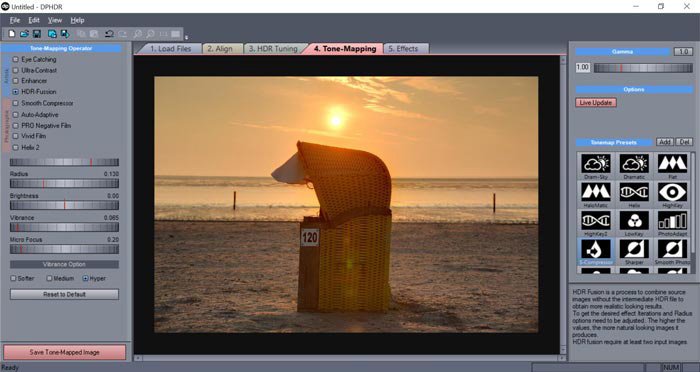Choose the Medium vibrance option

tap(60, 278)
